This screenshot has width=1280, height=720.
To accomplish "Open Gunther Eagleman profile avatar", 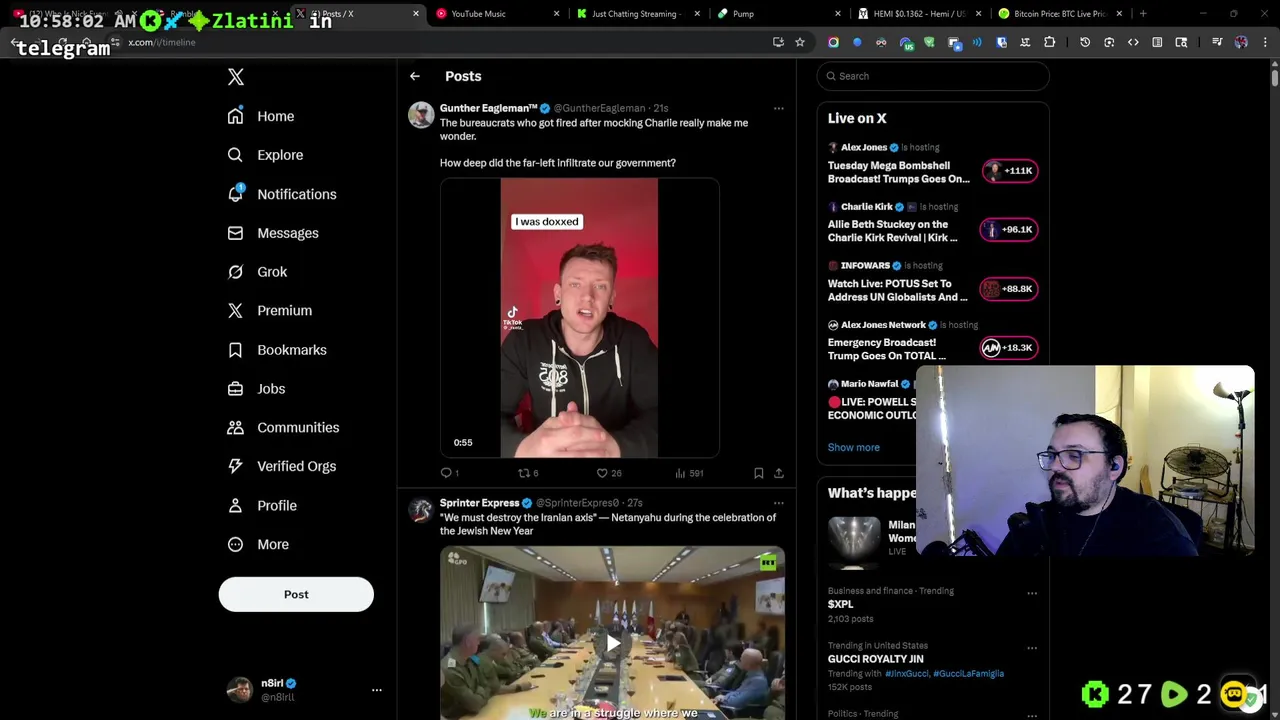I will 421,114.
